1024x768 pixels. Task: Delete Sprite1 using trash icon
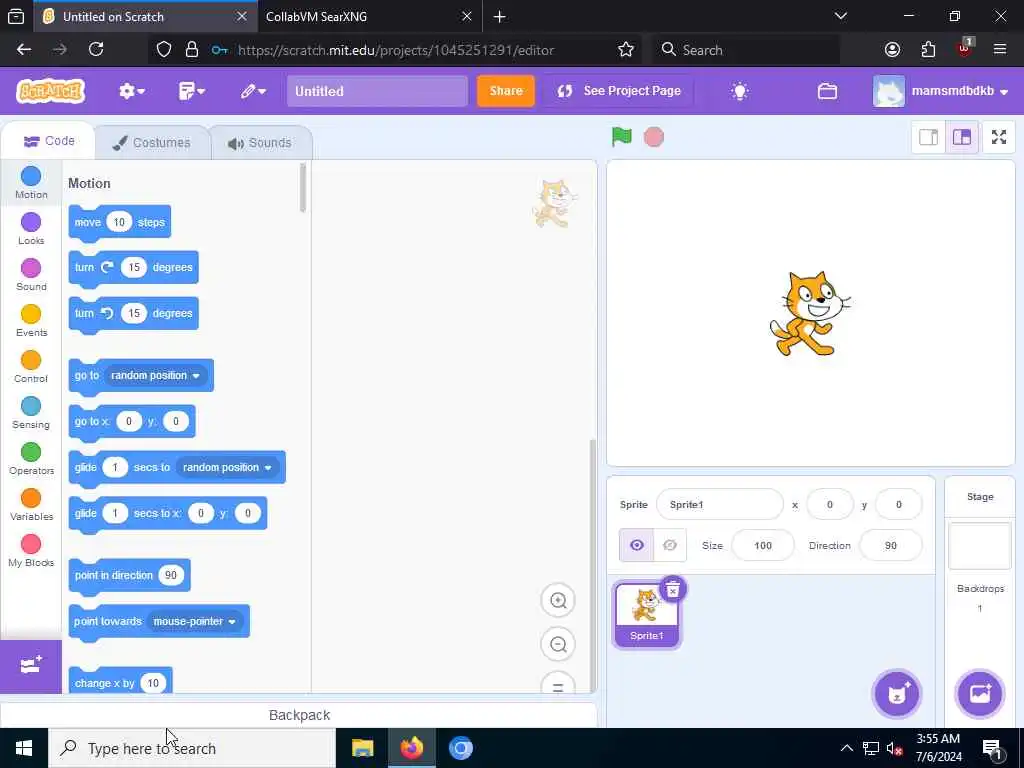[x=673, y=589]
